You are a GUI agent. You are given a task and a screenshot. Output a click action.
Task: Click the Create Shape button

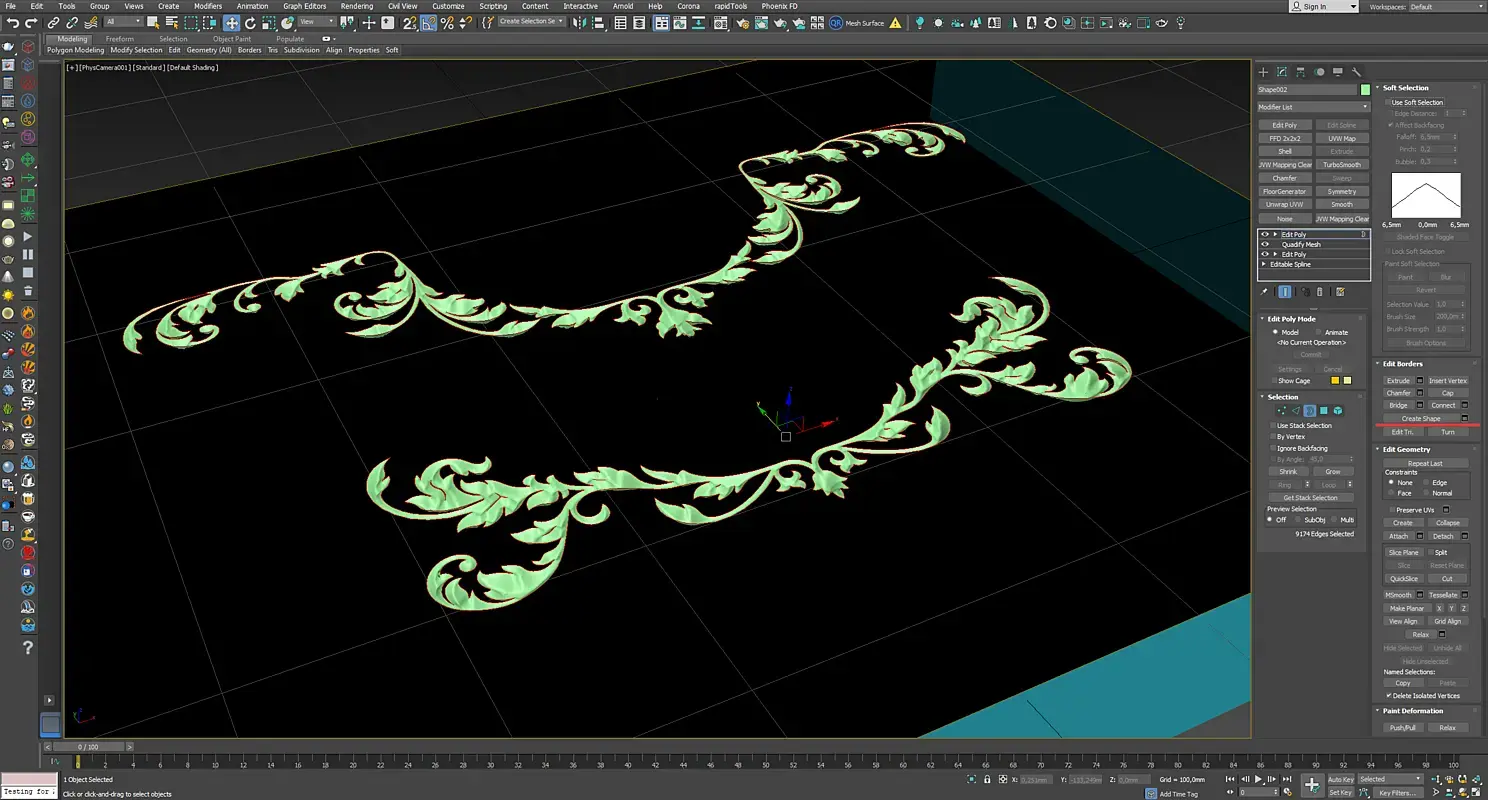click(x=1420, y=418)
